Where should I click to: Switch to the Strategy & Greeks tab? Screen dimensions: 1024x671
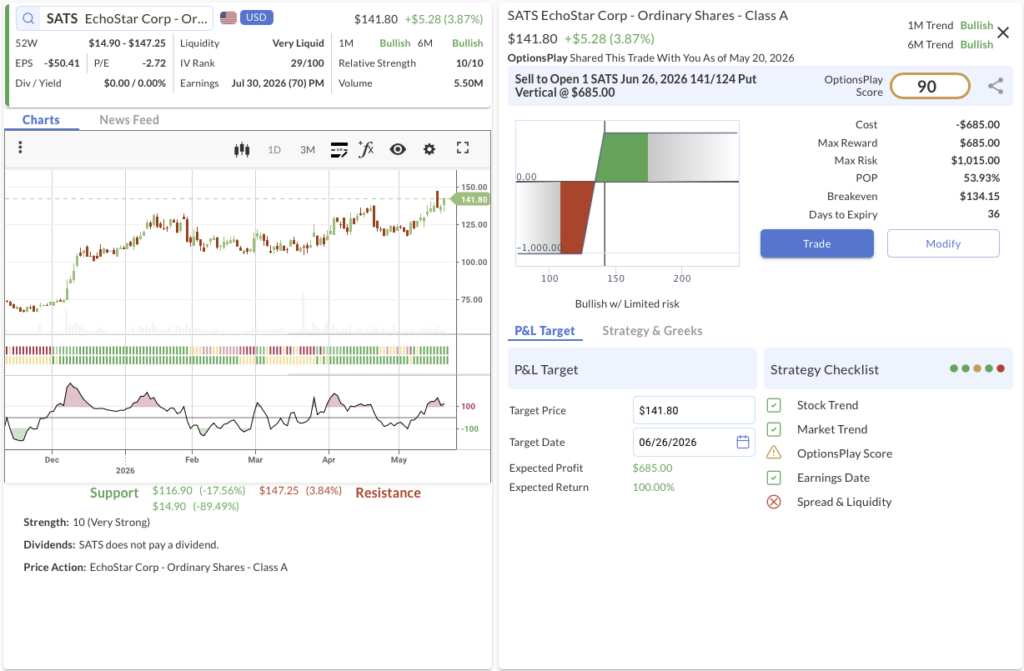tap(652, 331)
